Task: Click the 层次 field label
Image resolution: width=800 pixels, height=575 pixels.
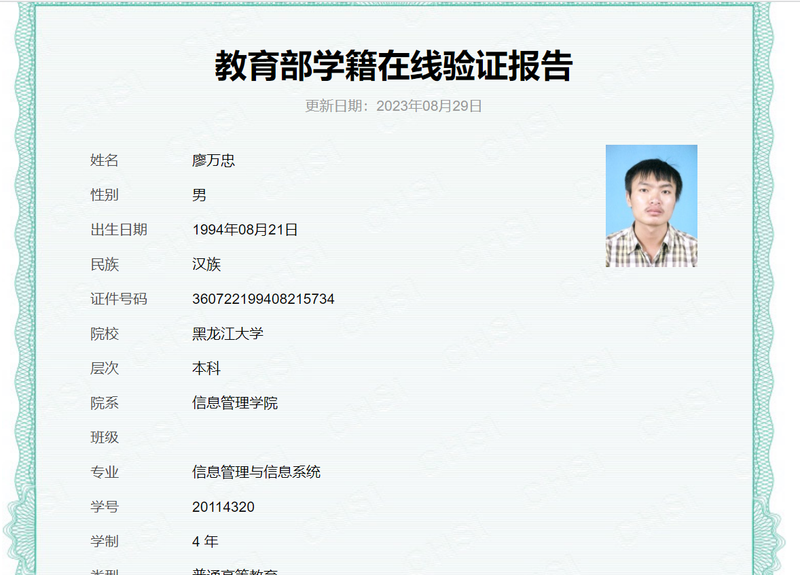Action: tap(105, 368)
